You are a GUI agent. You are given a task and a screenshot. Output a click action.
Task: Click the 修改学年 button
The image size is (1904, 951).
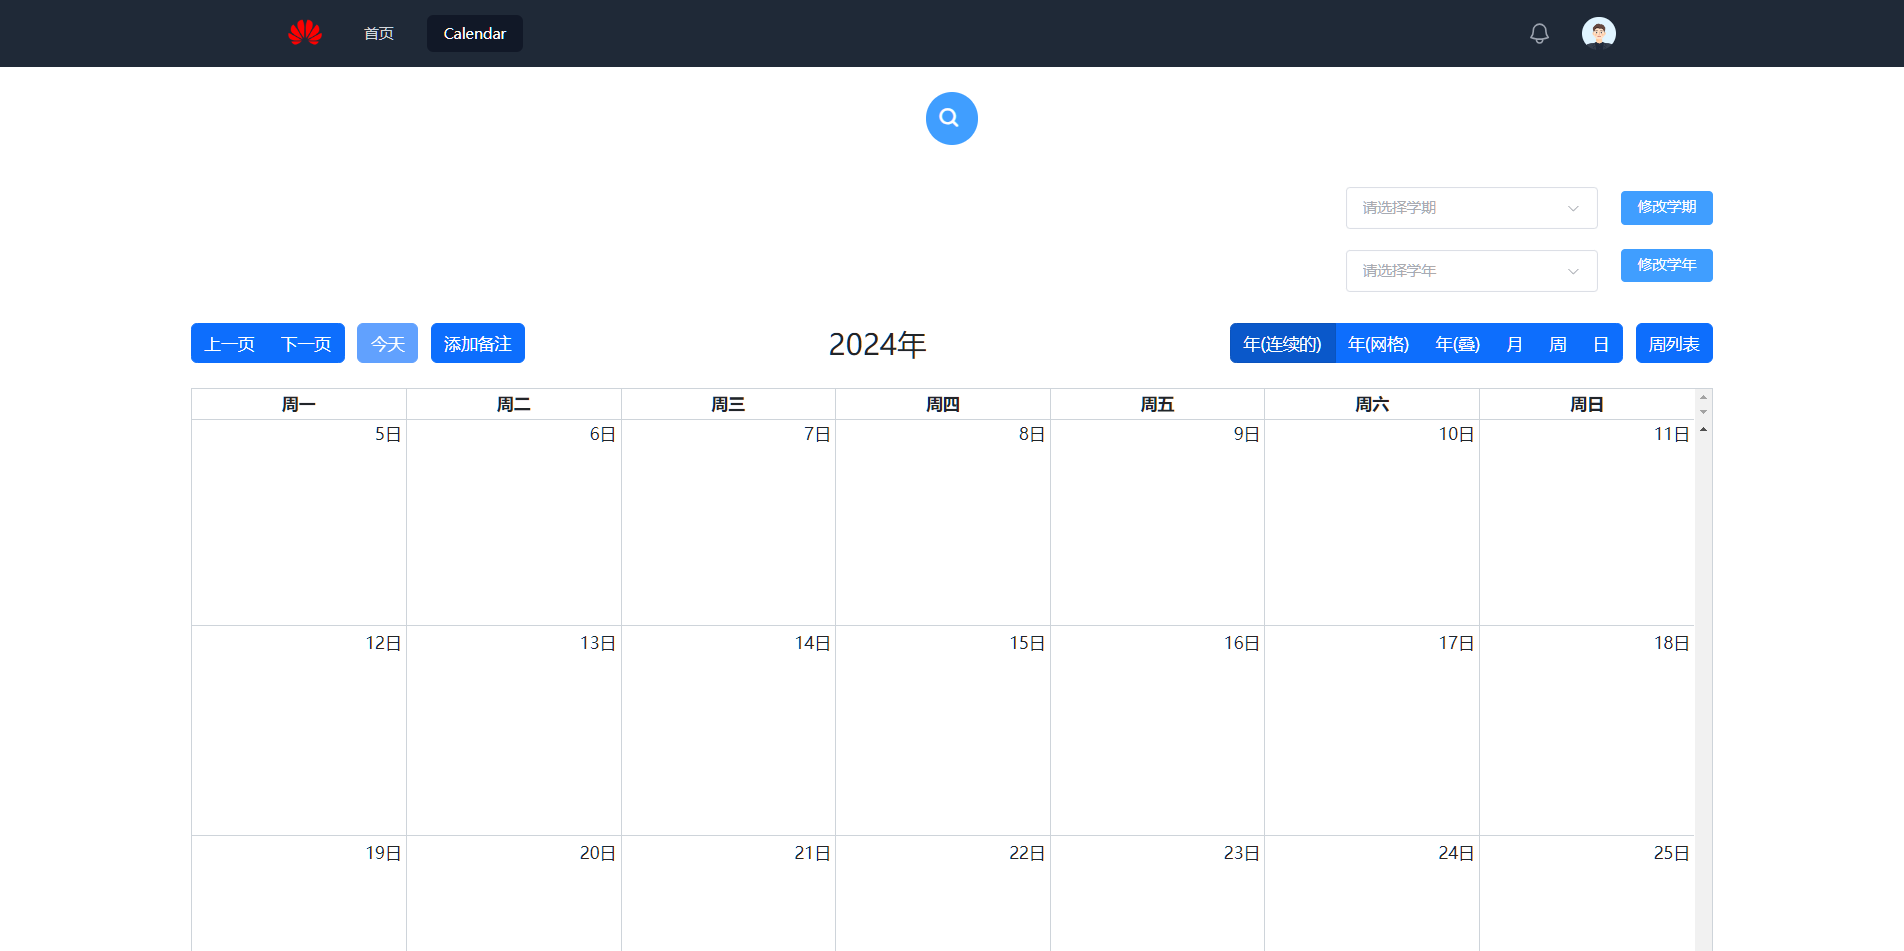(1666, 265)
